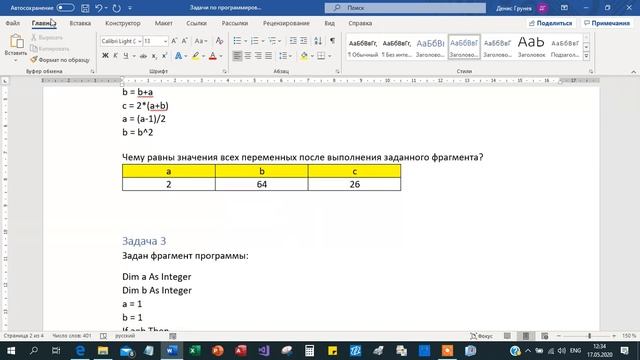The width and height of the screenshot is (640, 360).
Task: Open the Файл tab
Action: [x=13, y=23]
